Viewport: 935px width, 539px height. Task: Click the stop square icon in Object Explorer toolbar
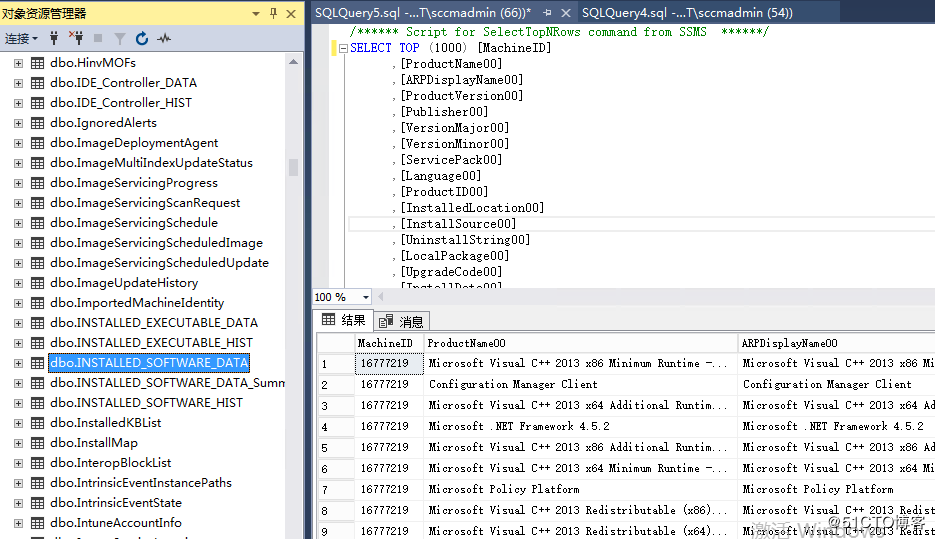pyautogui.click(x=98, y=39)
